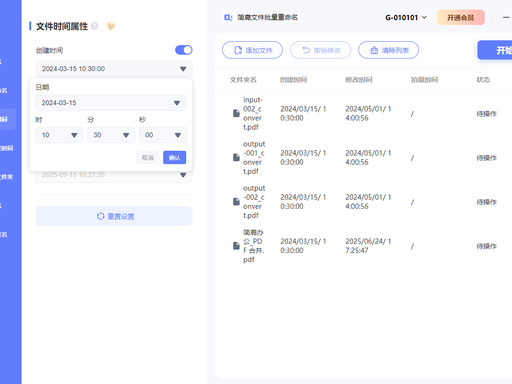512x384 pixels.
Task: Click the 待操作 status of 简鹿办公_PDF合并.pdf
Action: click(486, 246)
